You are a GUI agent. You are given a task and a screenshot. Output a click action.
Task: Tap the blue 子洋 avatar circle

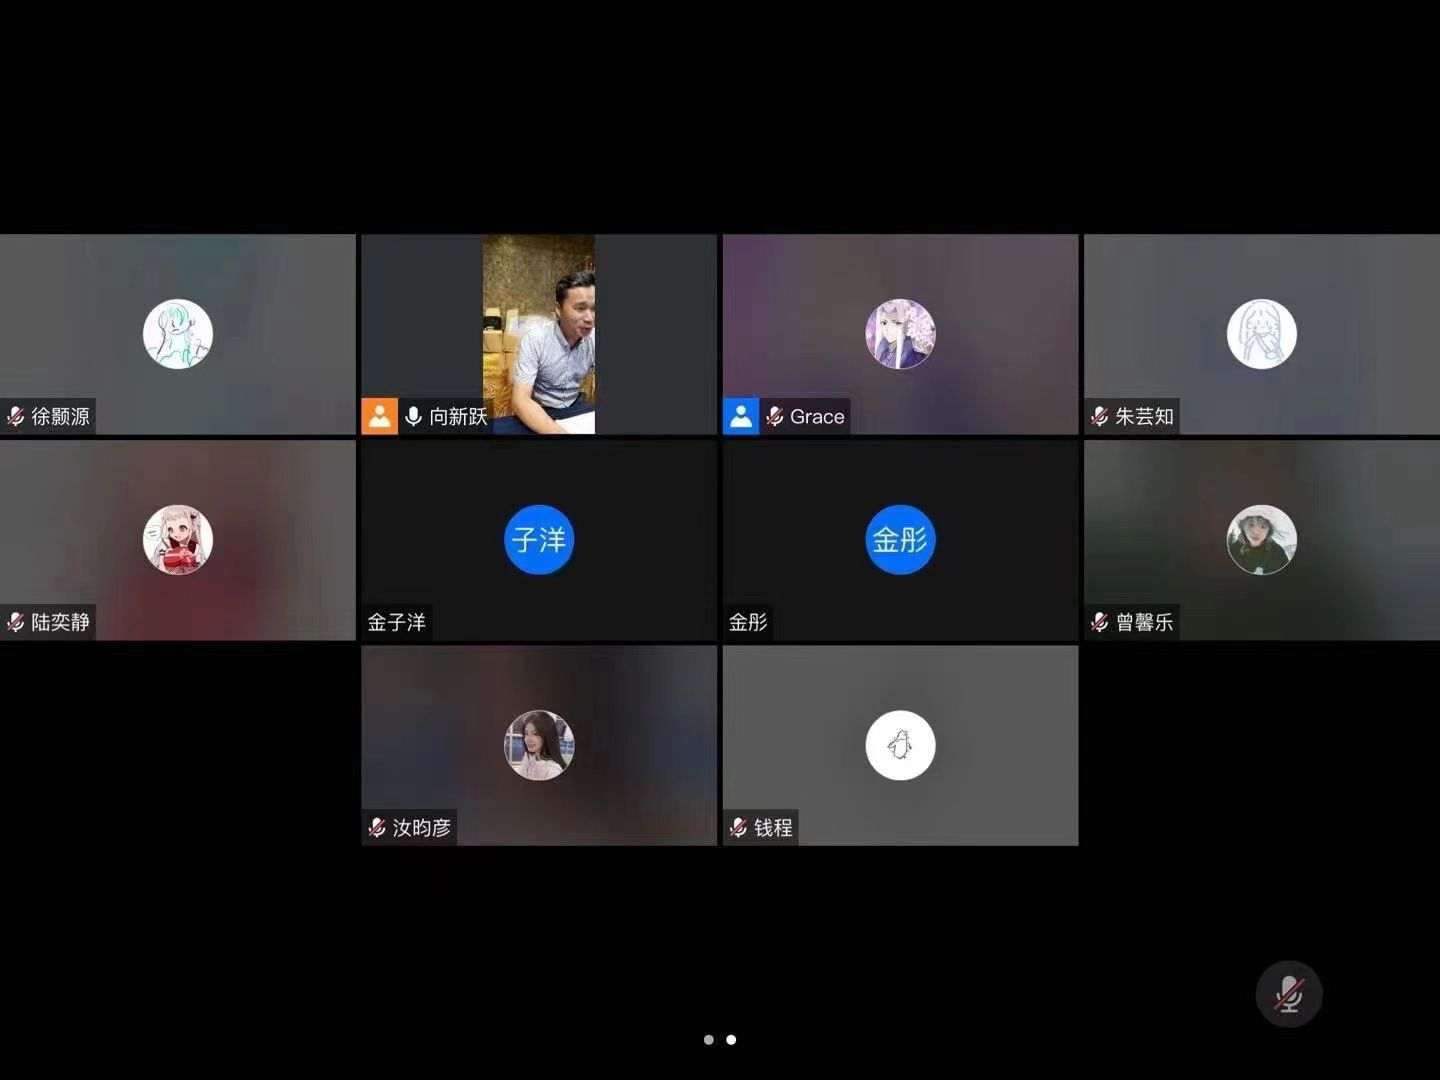point(539,540)
